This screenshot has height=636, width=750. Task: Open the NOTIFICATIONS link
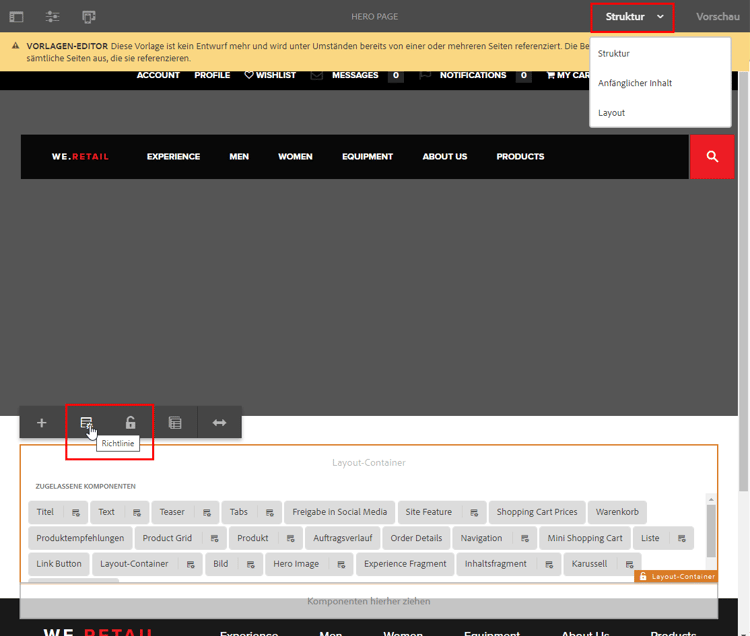coord(473,75)
